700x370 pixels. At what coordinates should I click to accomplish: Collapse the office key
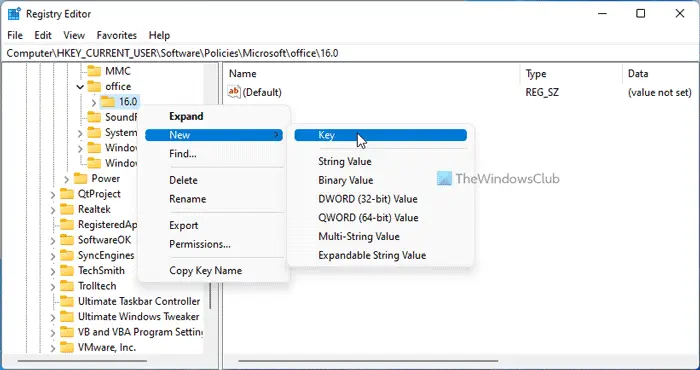coord(80,87)
